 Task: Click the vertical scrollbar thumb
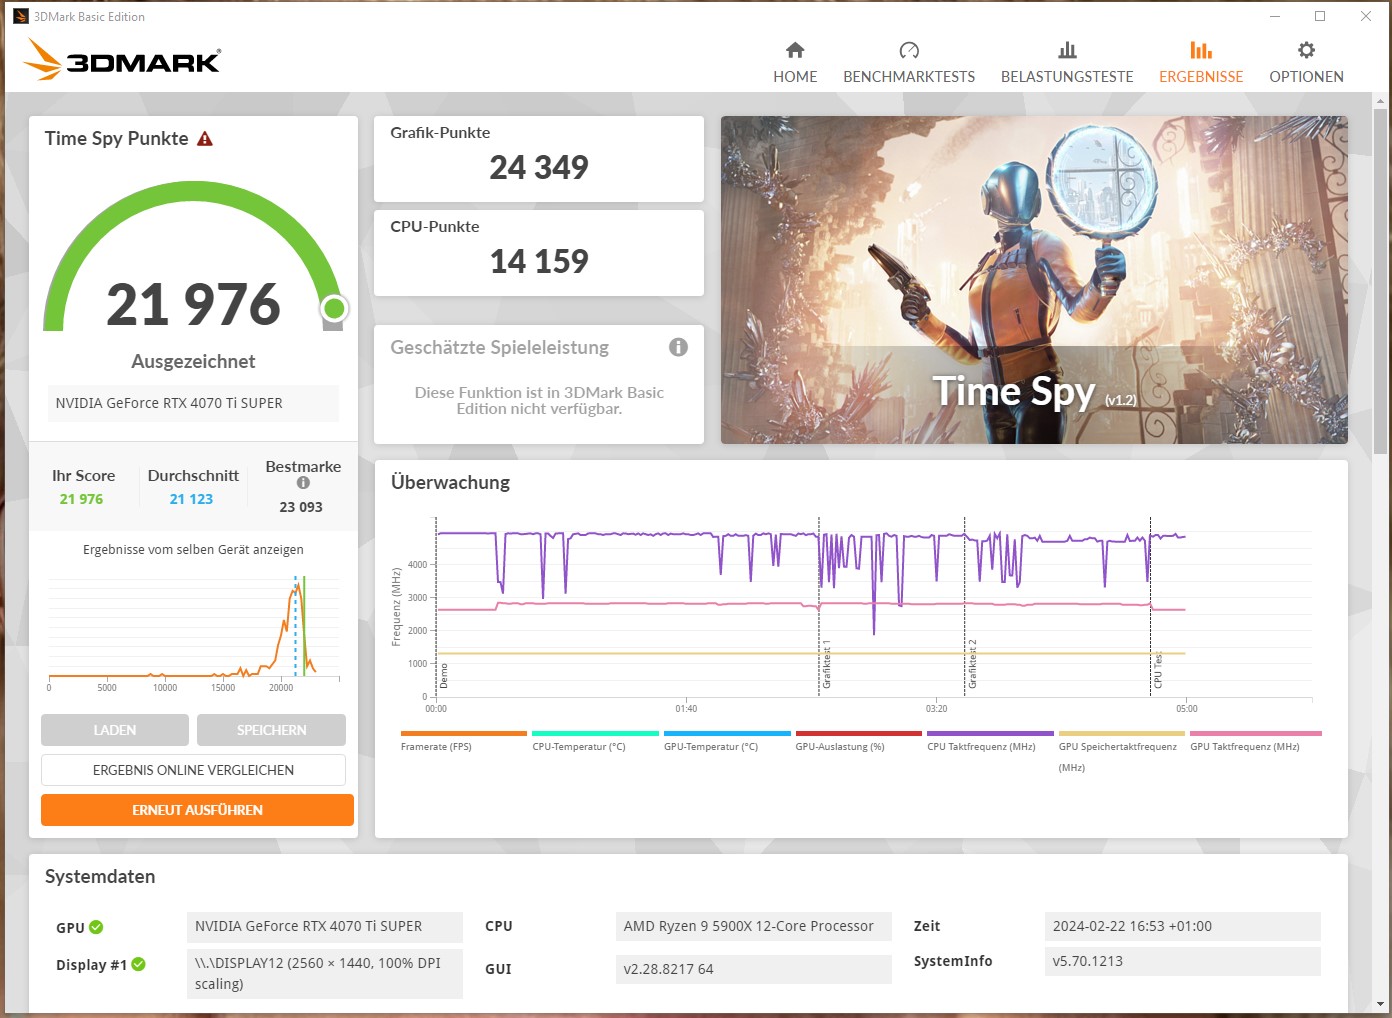click(1381, 282)
